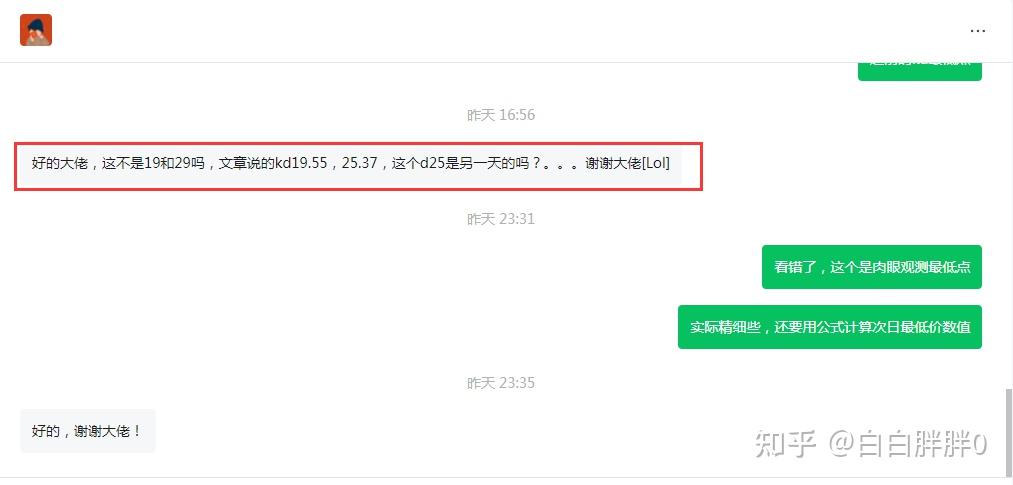Select the green bubble about 公式计算次日最低价数值
1013x485 pixels.
pos(830,327)
